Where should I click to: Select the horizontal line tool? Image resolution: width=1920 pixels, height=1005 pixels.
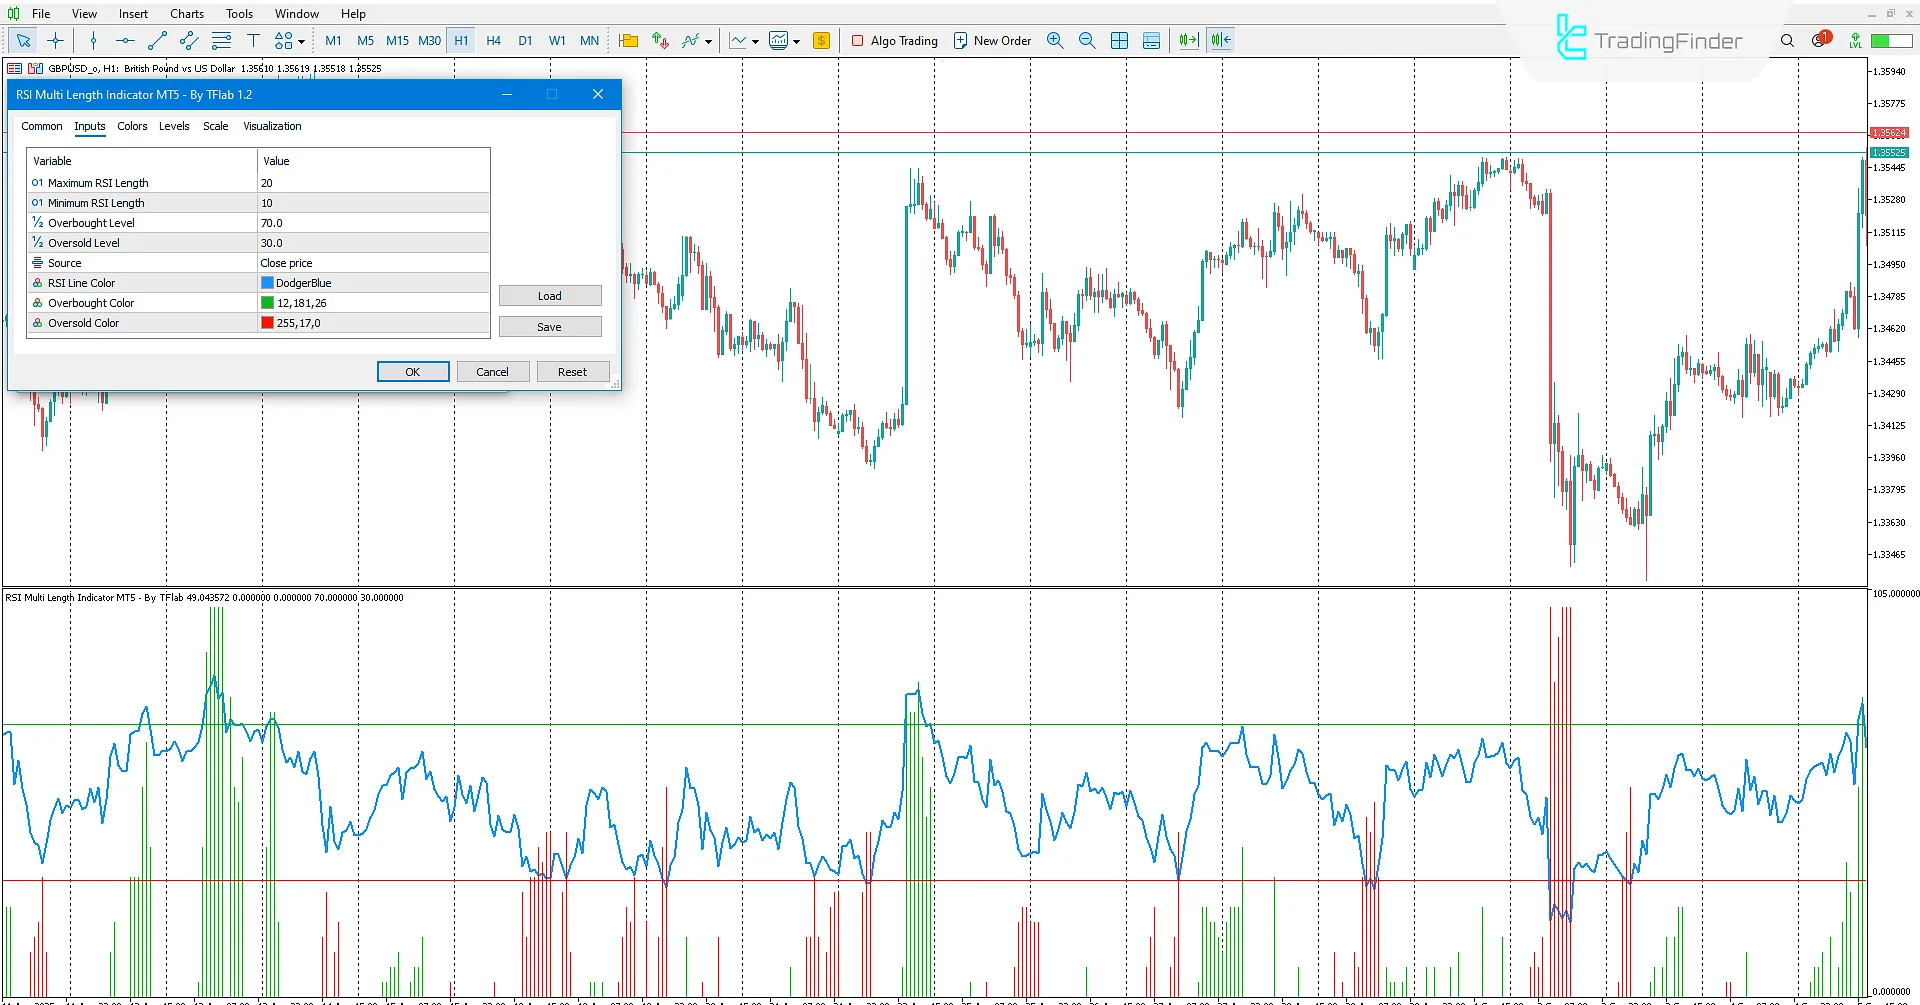[x=125, y=41]
